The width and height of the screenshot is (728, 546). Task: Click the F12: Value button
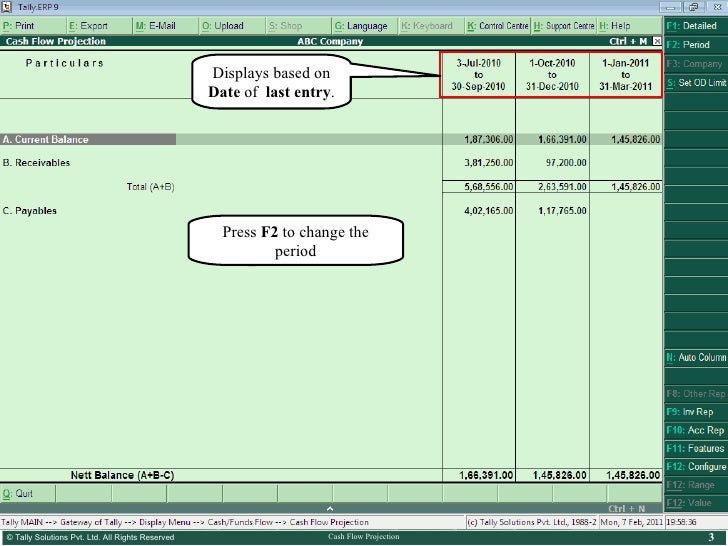[x=696, y=503]
